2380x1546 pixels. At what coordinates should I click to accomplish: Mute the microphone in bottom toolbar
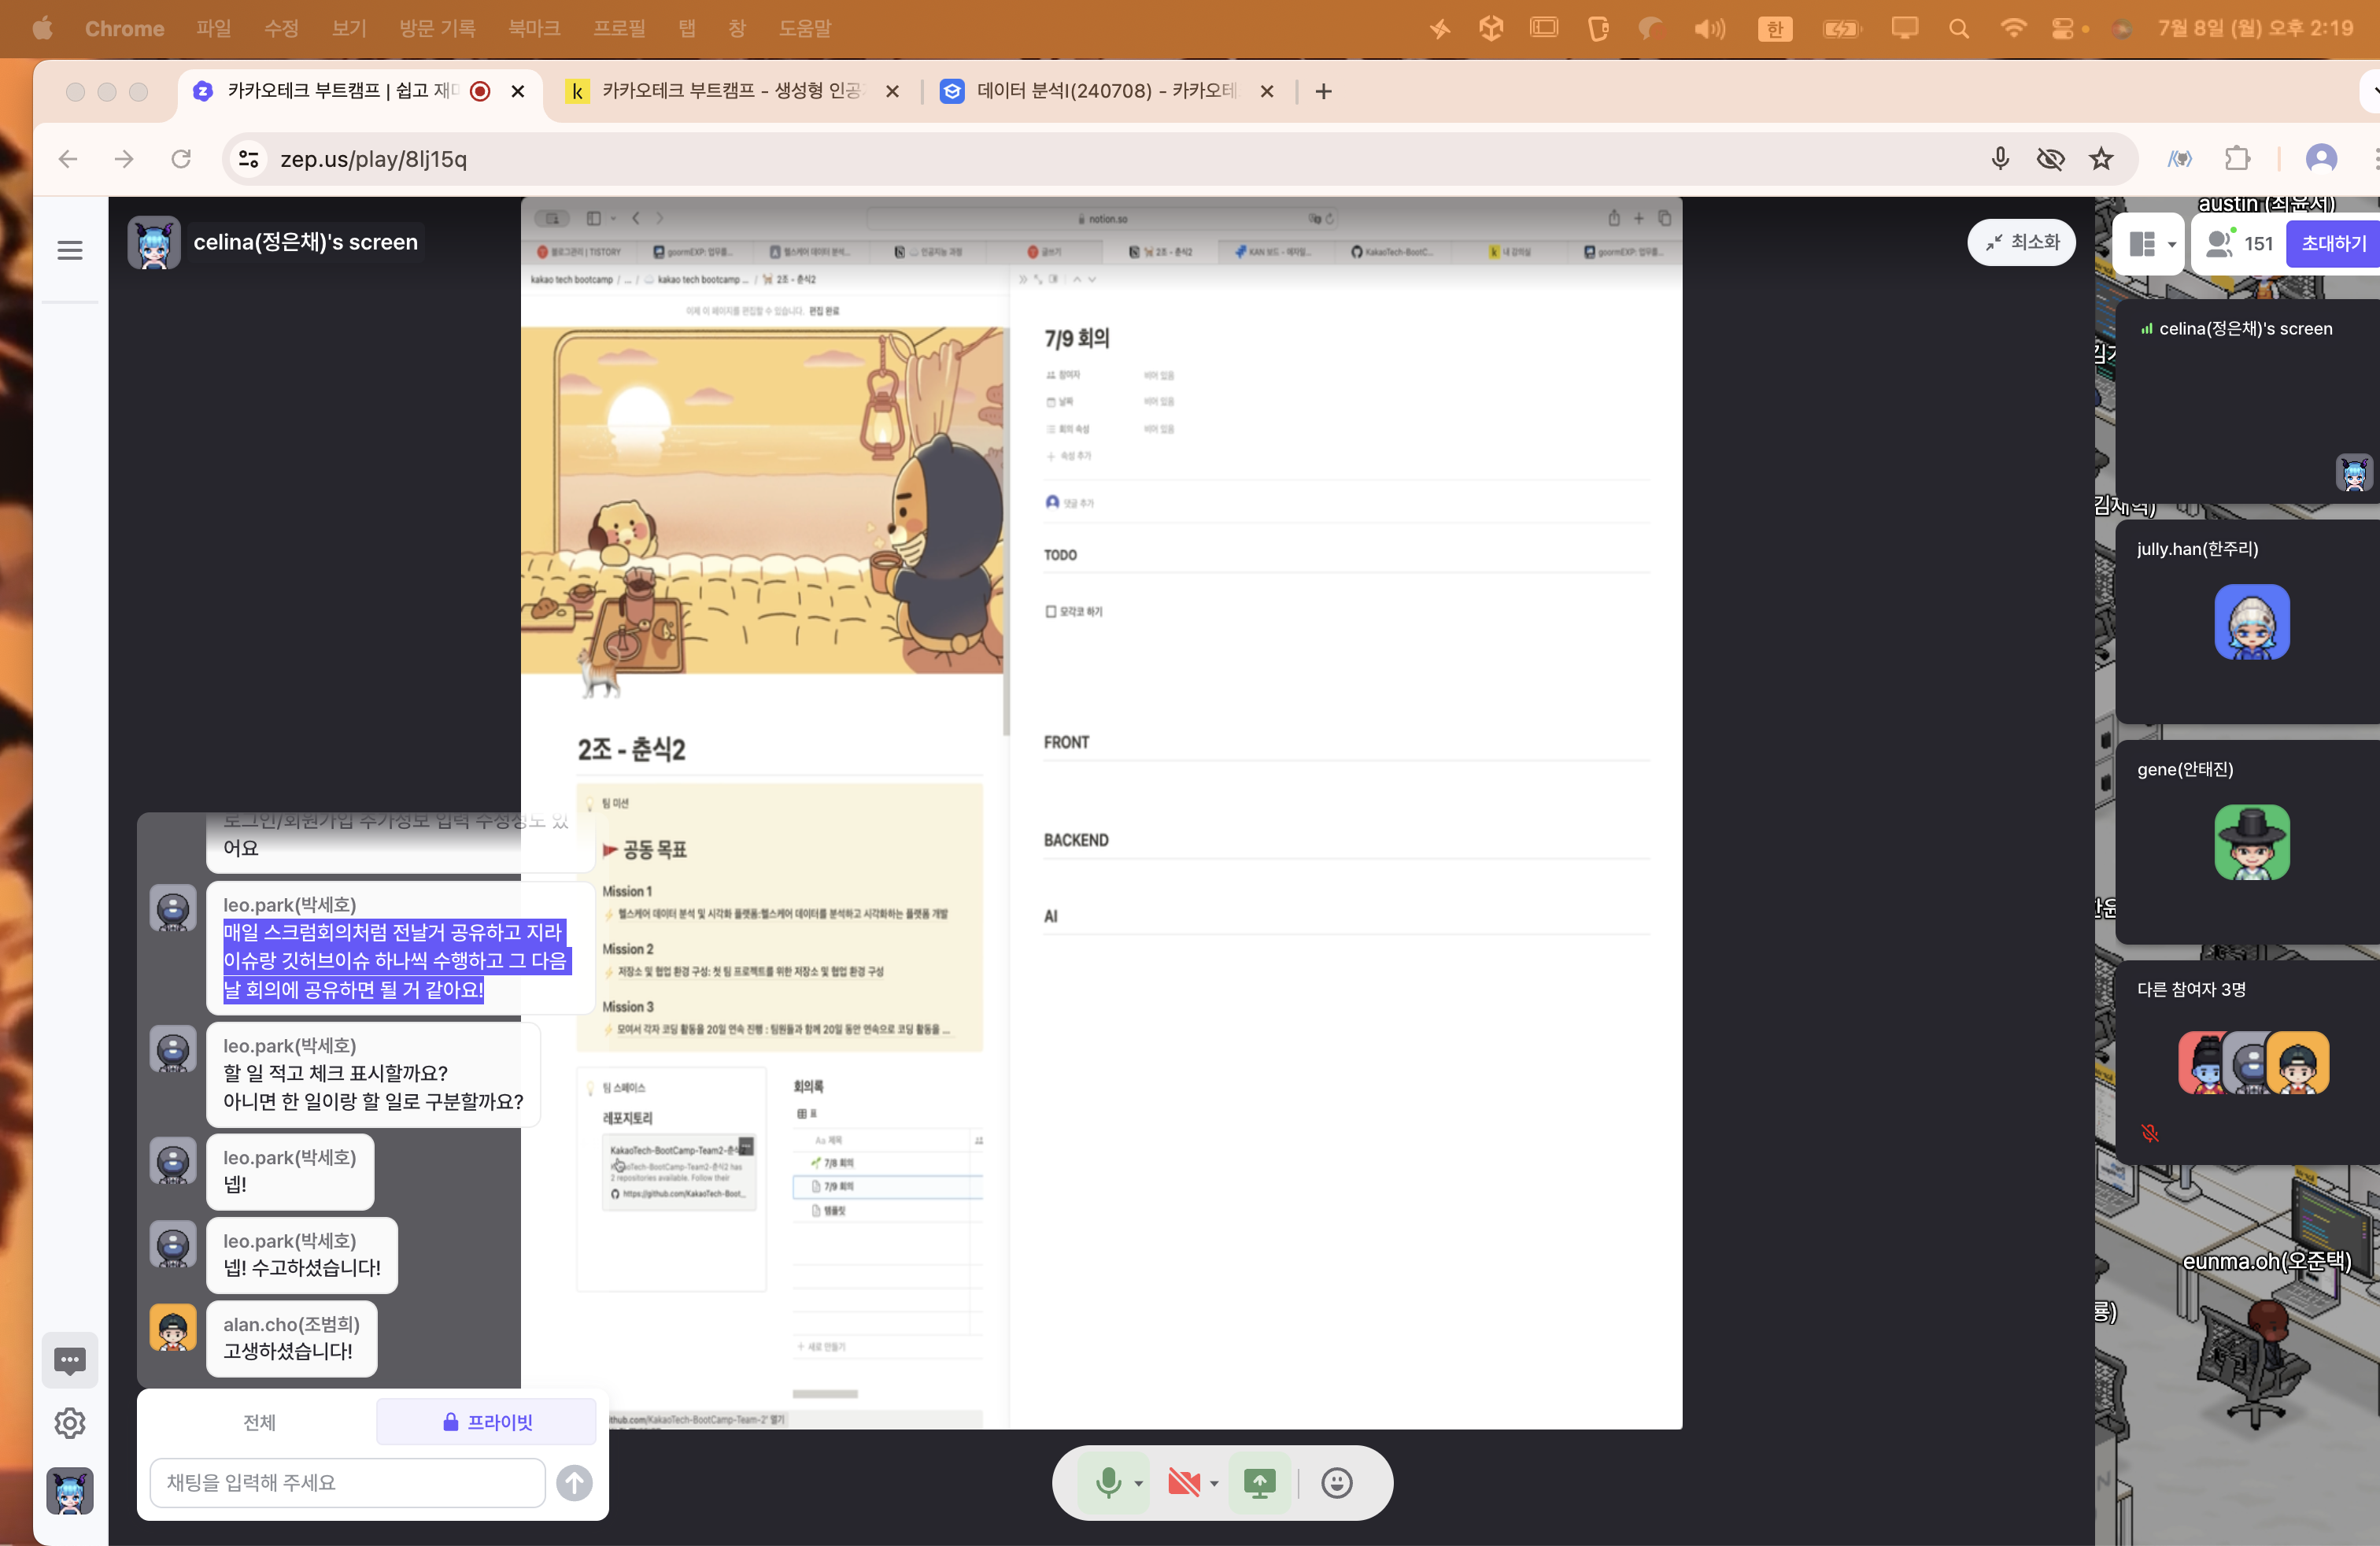click(1108, 1482)
